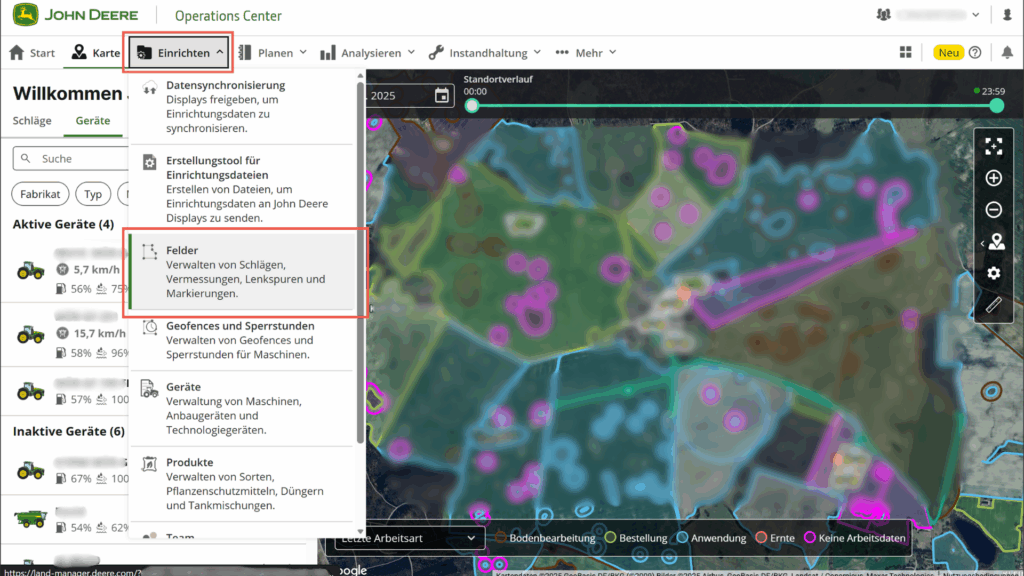Screen dimensions: 1024x576
Task: Zoom out on the map
Action: [x=993, y=210]
